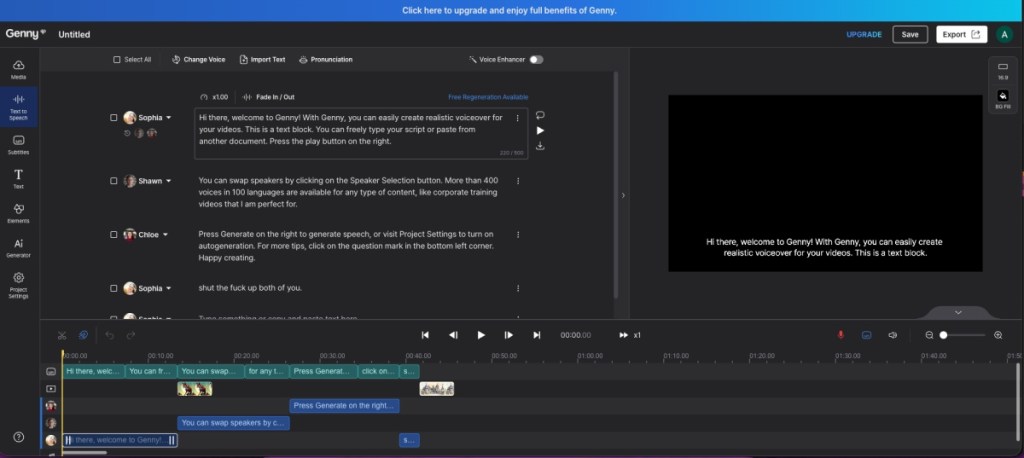The image size is (1024, 458).
Task: Tick the checkbox for Sophia's welcome block
Action: [114, 118]
